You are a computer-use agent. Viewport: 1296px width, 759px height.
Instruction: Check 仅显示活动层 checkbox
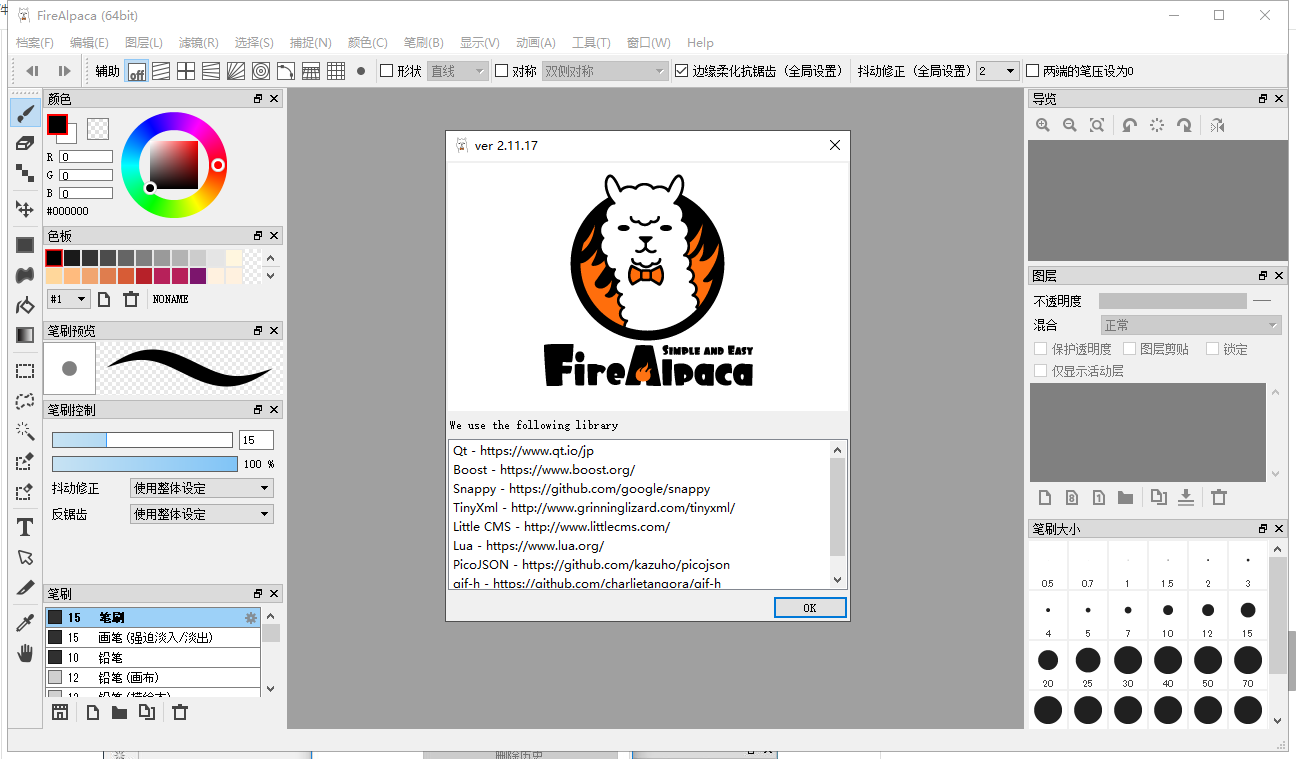click(x=1041, y=371)
